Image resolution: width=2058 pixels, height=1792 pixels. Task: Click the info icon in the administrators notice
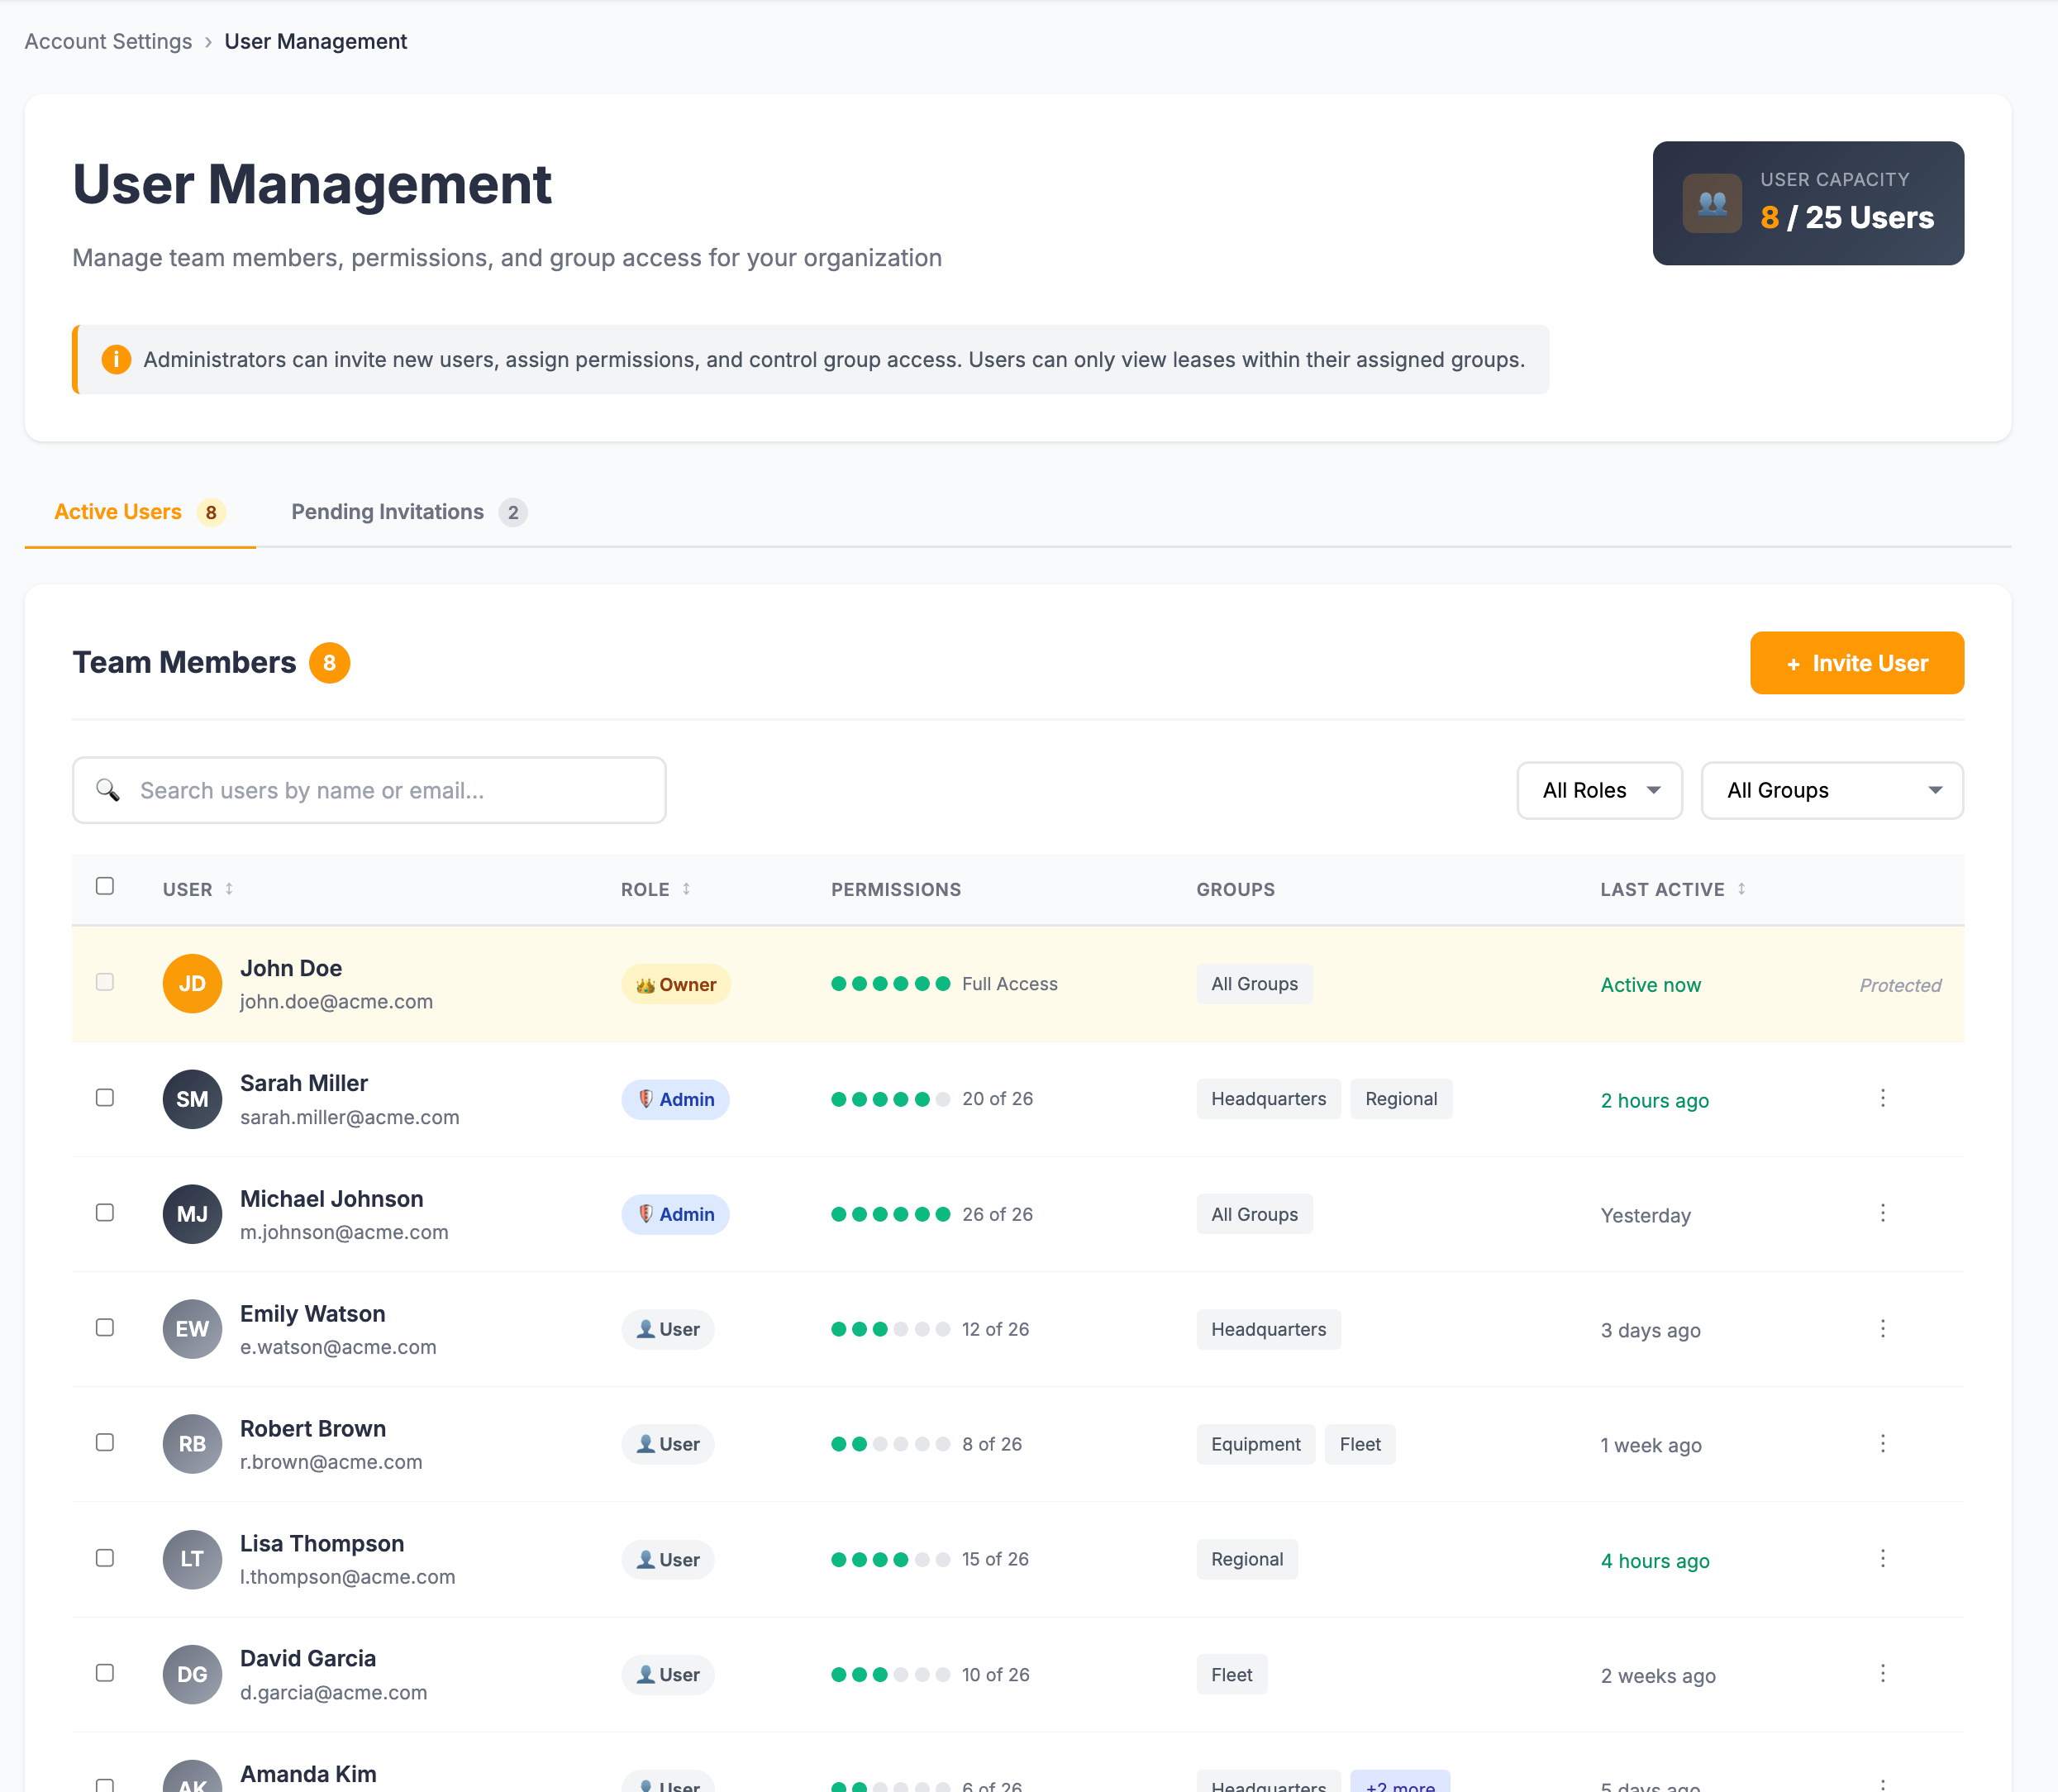tap(116, 359)
